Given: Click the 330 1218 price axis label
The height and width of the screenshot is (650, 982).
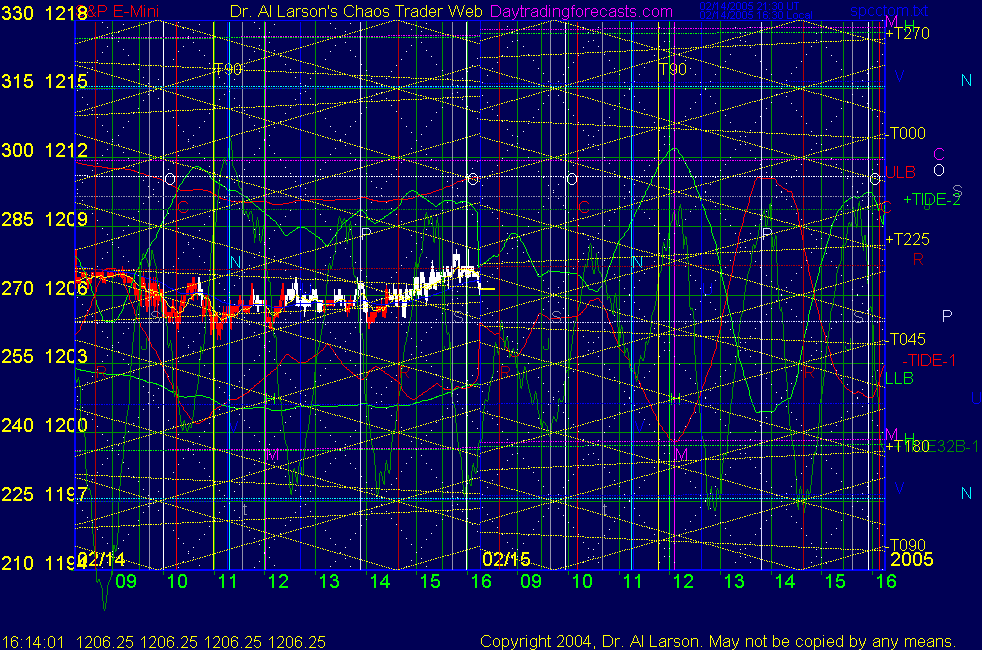Looking at the screenshot, I should click(x=44, y=13).
